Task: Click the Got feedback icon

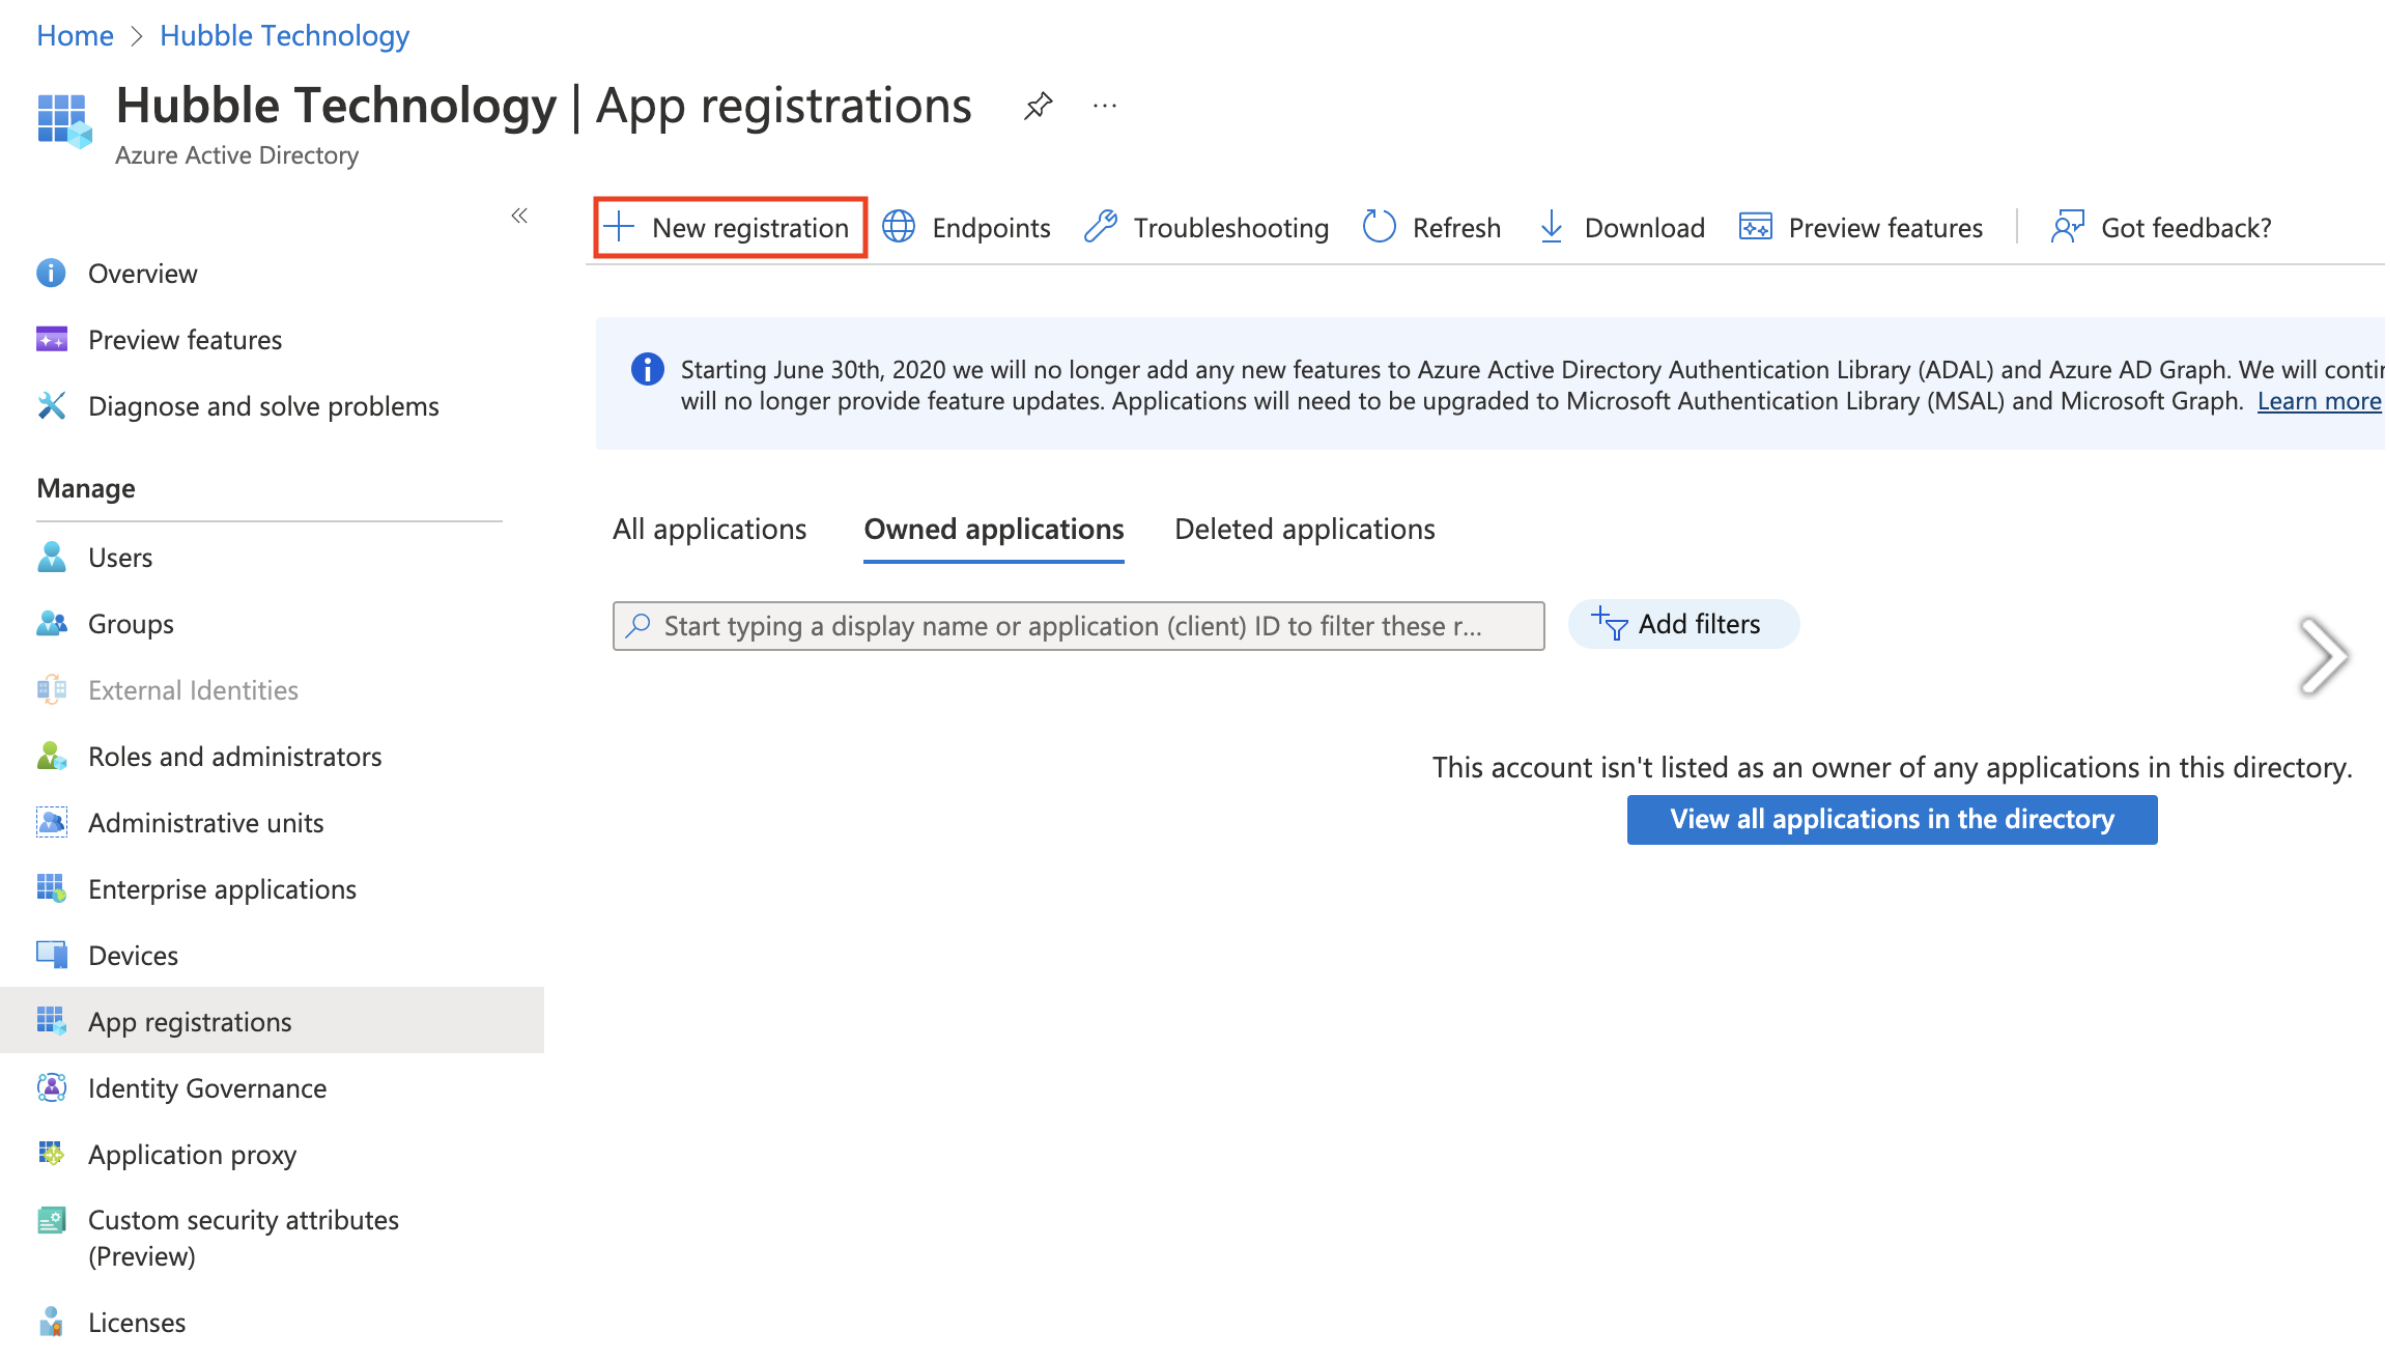Action: [x=2066, y=227]
